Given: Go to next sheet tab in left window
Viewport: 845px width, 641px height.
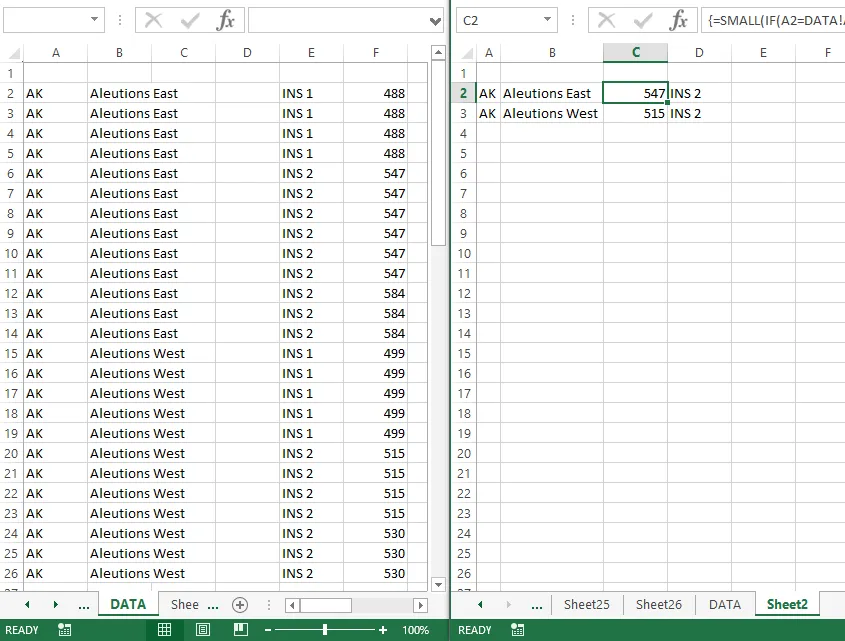Looking at the screenshot, I should [x=56, y=605].
